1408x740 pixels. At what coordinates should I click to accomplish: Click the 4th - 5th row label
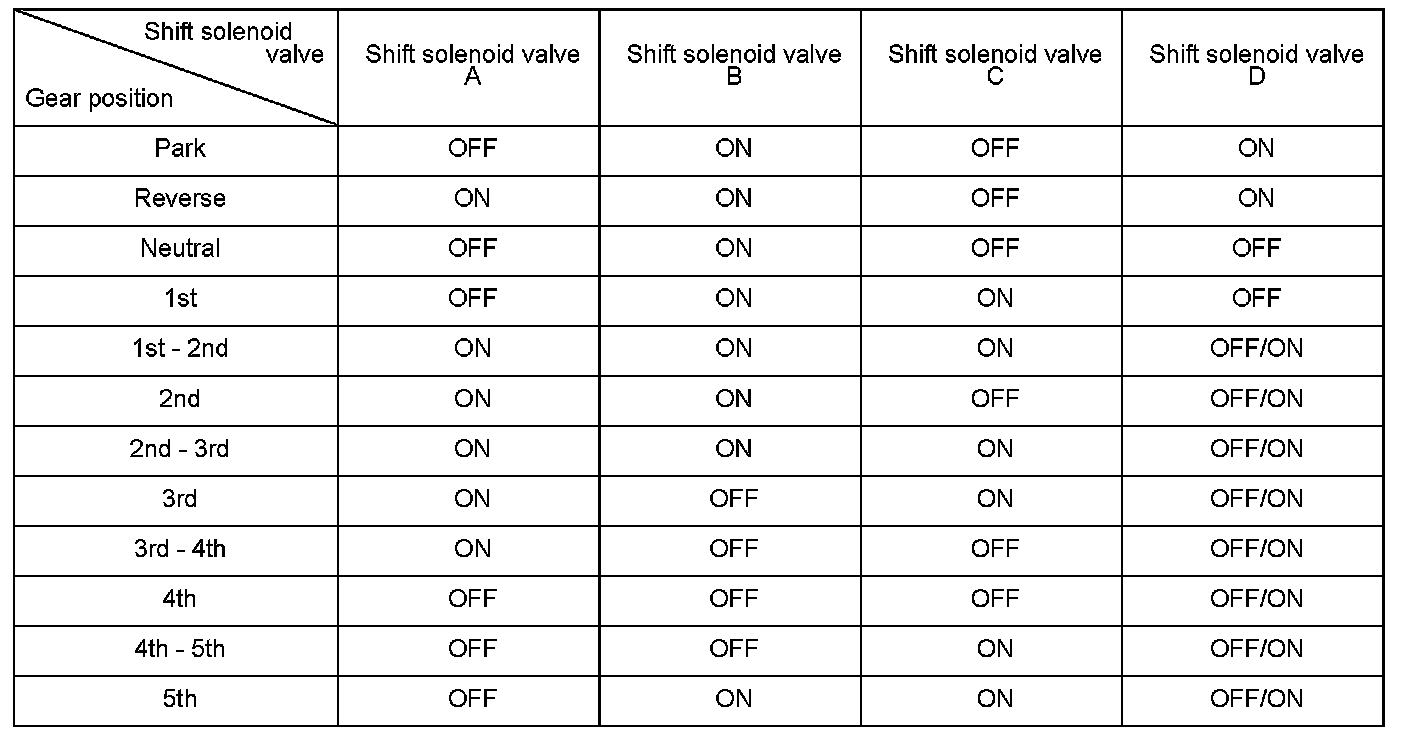pos(180,648)
